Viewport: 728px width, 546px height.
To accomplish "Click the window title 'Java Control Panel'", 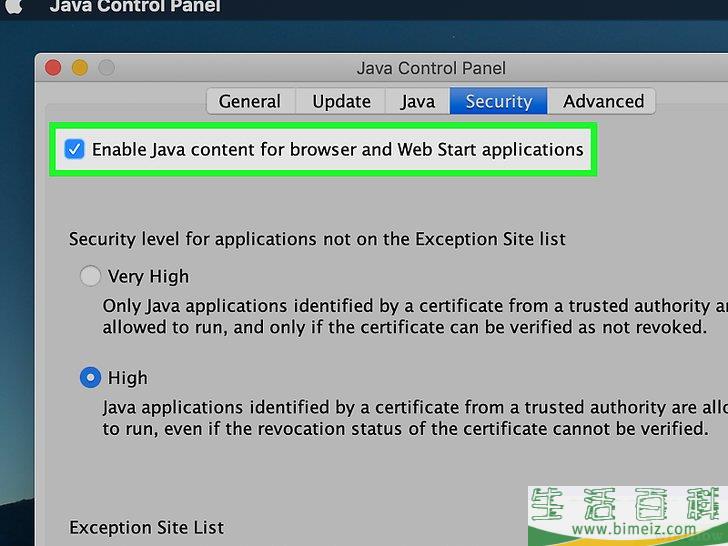I will (431, 68).
